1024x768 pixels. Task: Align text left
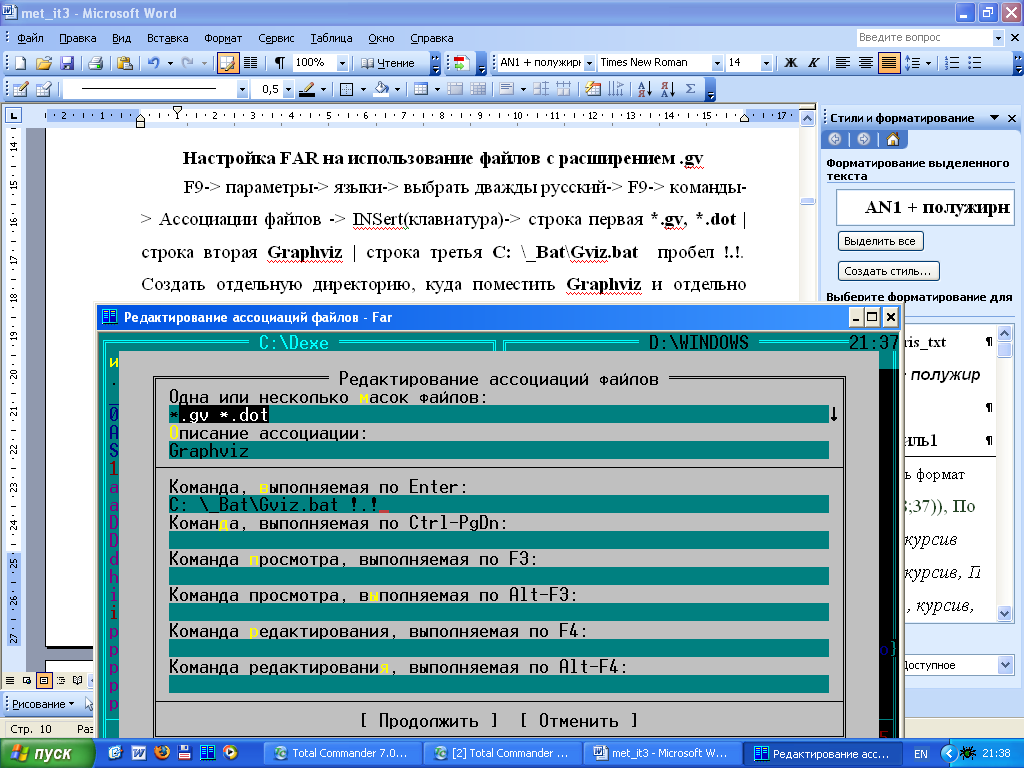[x=843, y=63]
